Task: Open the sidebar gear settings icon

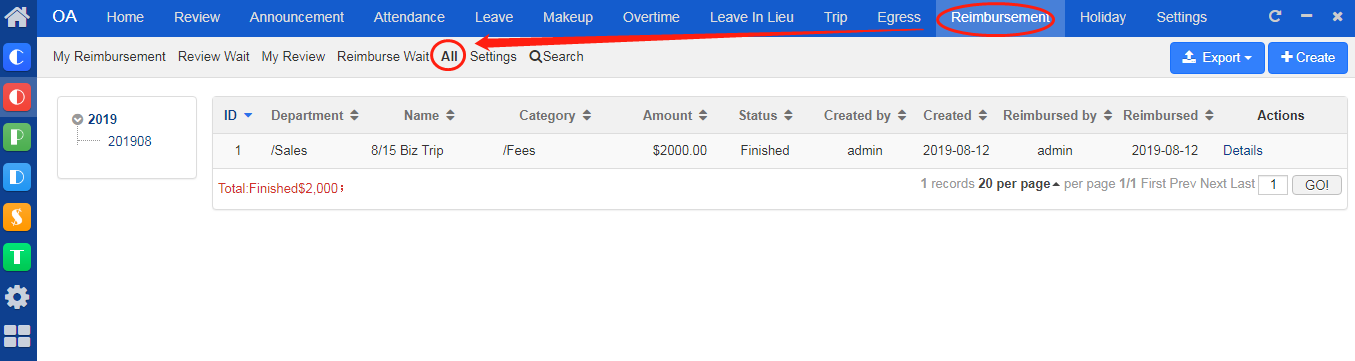Action: tap(18, 297)
